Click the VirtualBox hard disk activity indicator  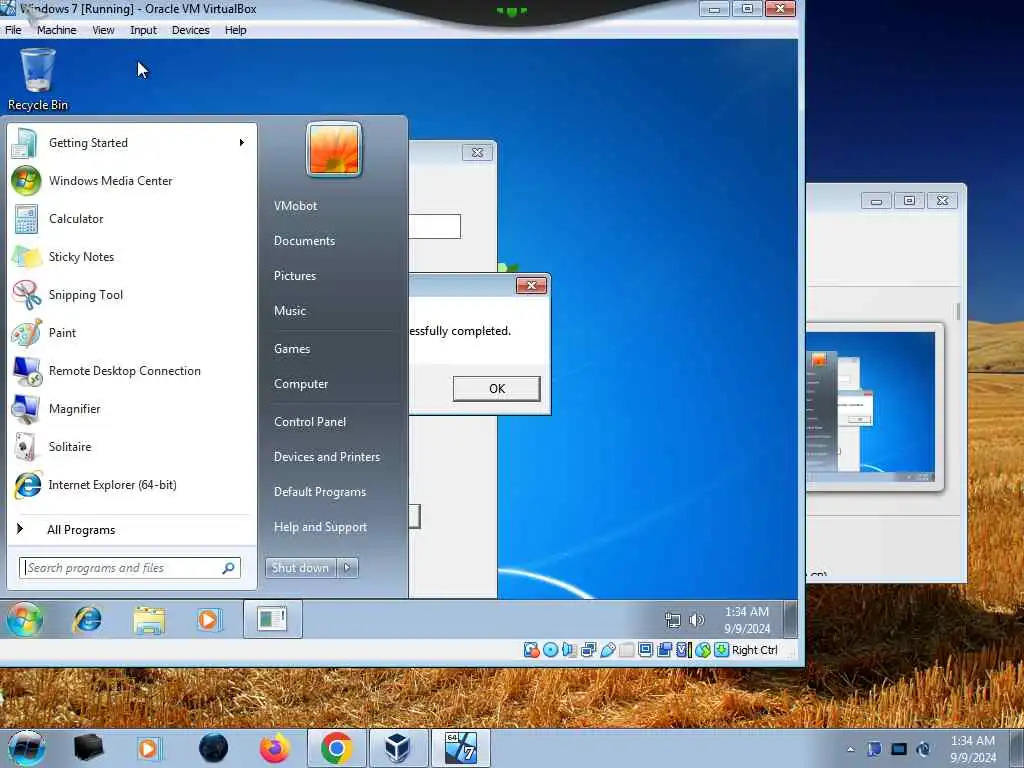(x=532, y=650)
